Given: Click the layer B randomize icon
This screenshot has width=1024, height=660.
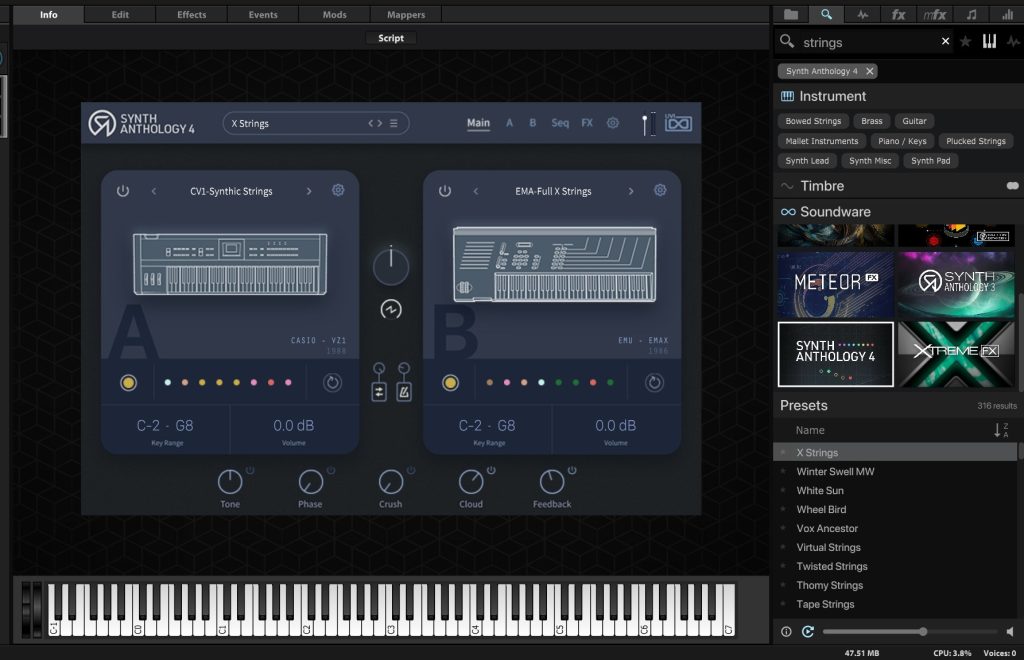Looking at the screenshot, I should pos(654,382).
